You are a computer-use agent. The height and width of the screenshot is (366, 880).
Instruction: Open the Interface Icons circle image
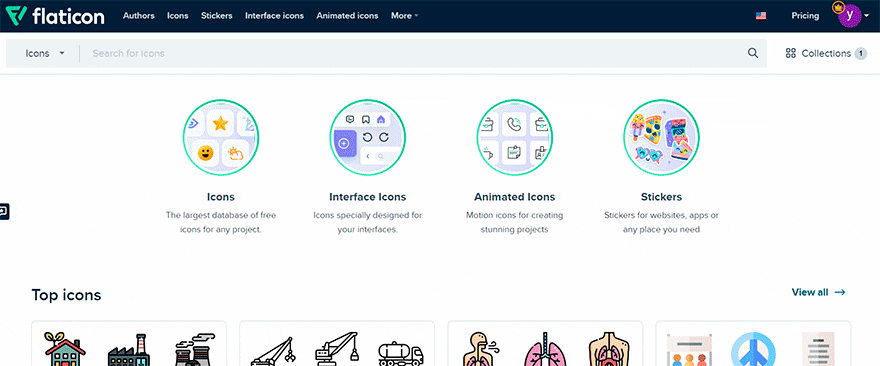pos(368,138)
